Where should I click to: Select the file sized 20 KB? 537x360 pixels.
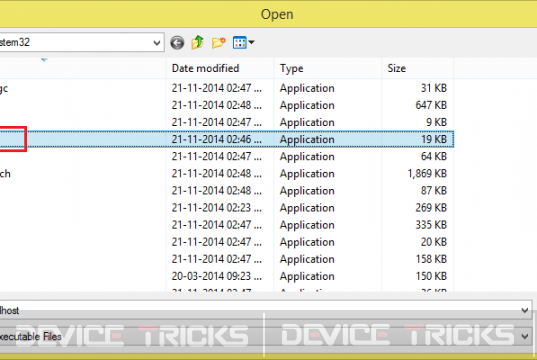pyautogui.click(x=227, y=242)
